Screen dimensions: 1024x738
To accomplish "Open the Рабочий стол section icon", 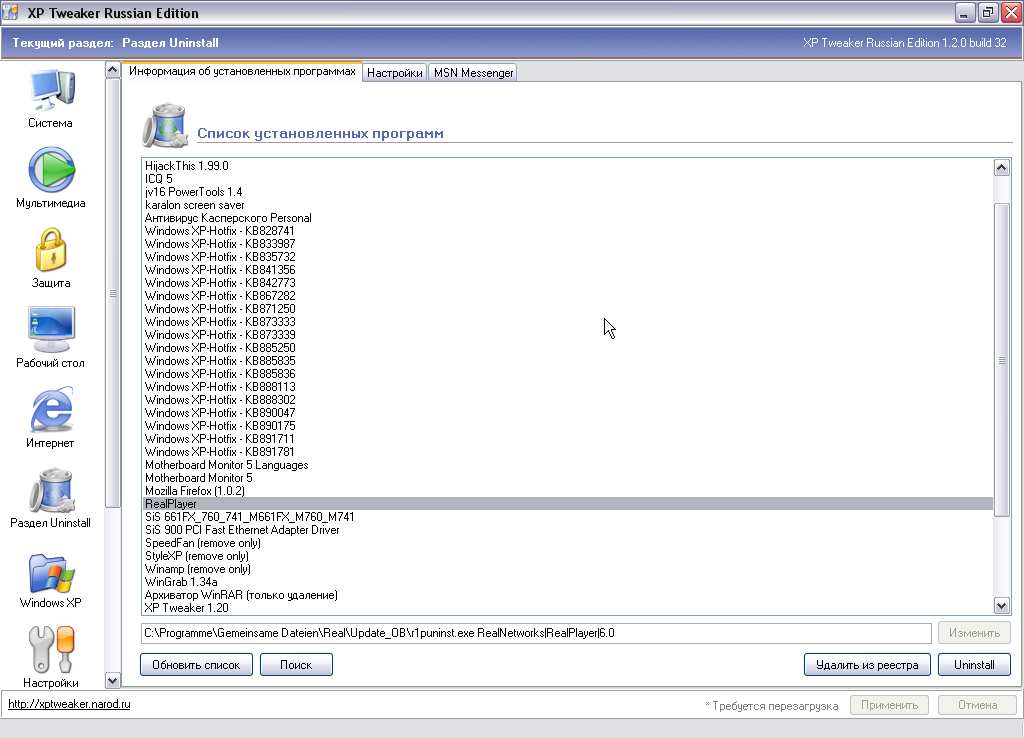I will point(51,330).
